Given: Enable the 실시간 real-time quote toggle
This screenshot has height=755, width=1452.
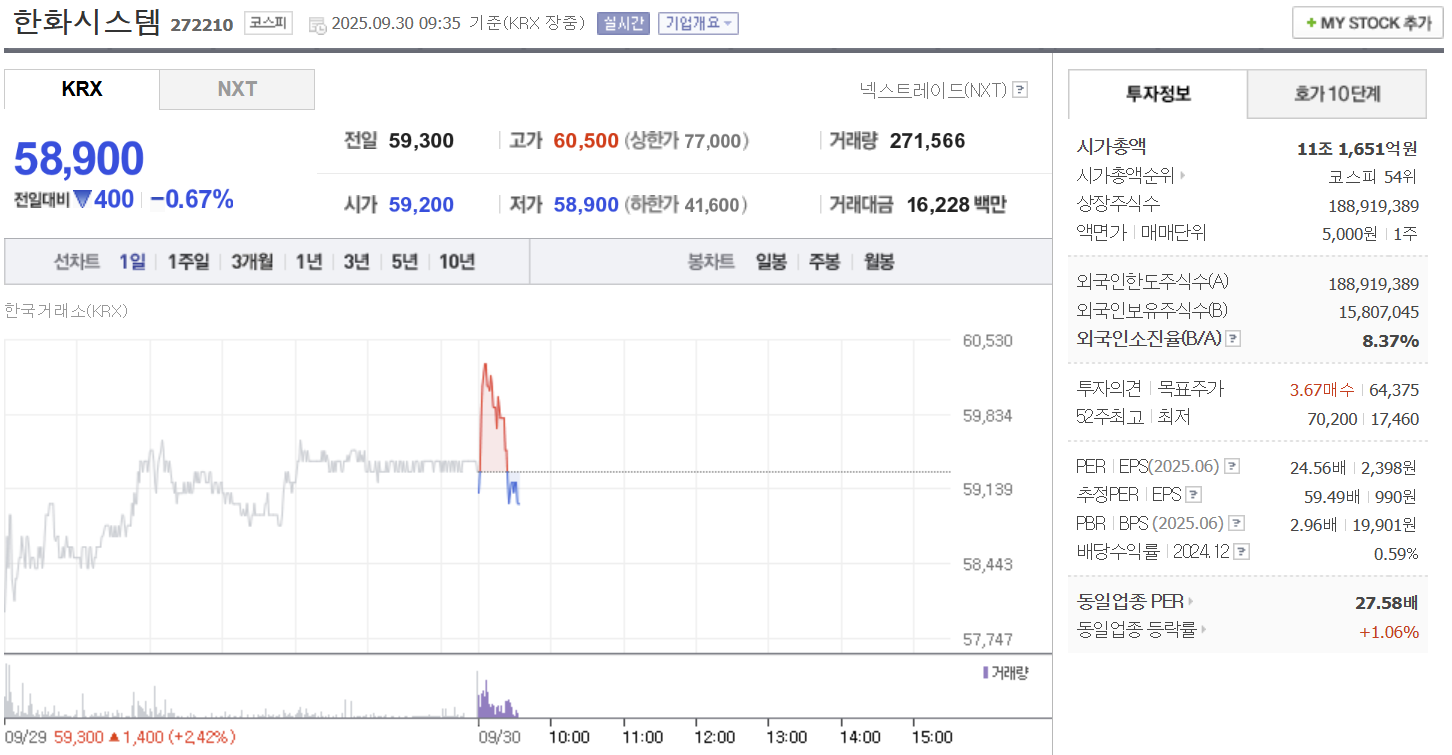Looking at the screenshot, I should 622,23.
